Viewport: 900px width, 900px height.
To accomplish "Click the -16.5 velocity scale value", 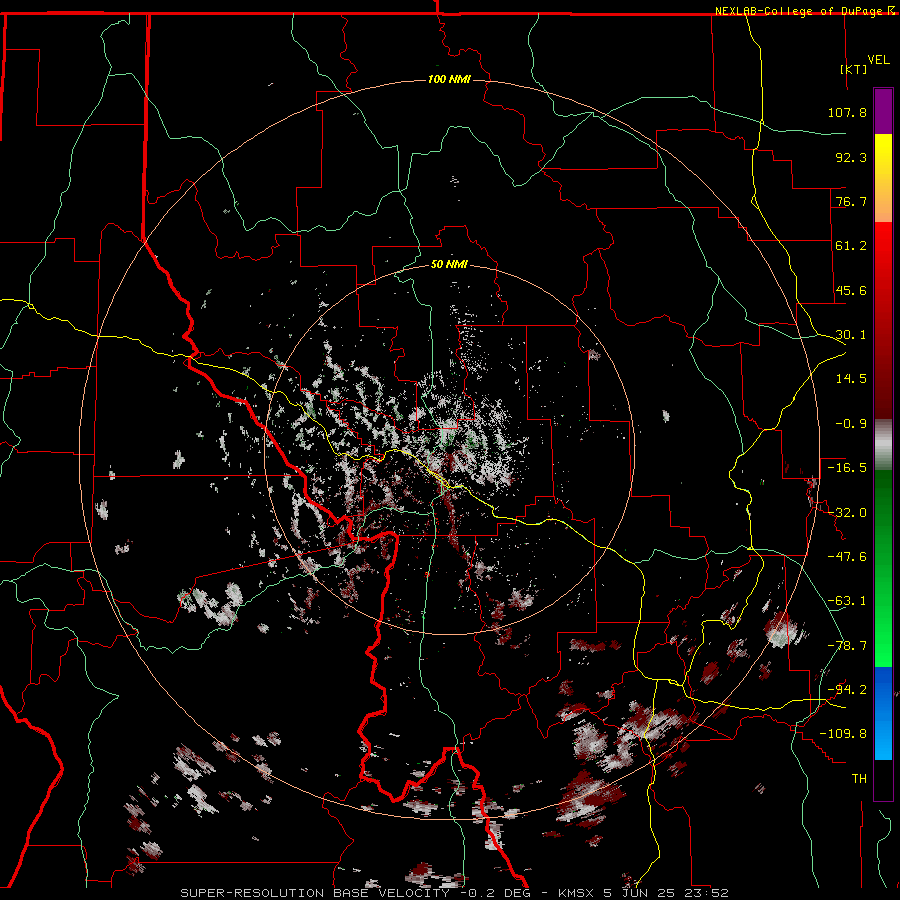I will [847, 468].
